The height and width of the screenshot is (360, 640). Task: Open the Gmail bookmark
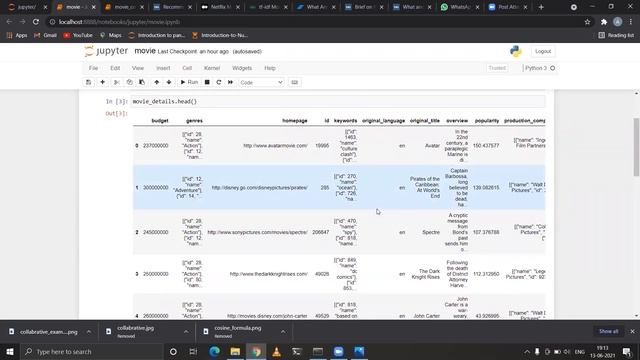(45, 36)
